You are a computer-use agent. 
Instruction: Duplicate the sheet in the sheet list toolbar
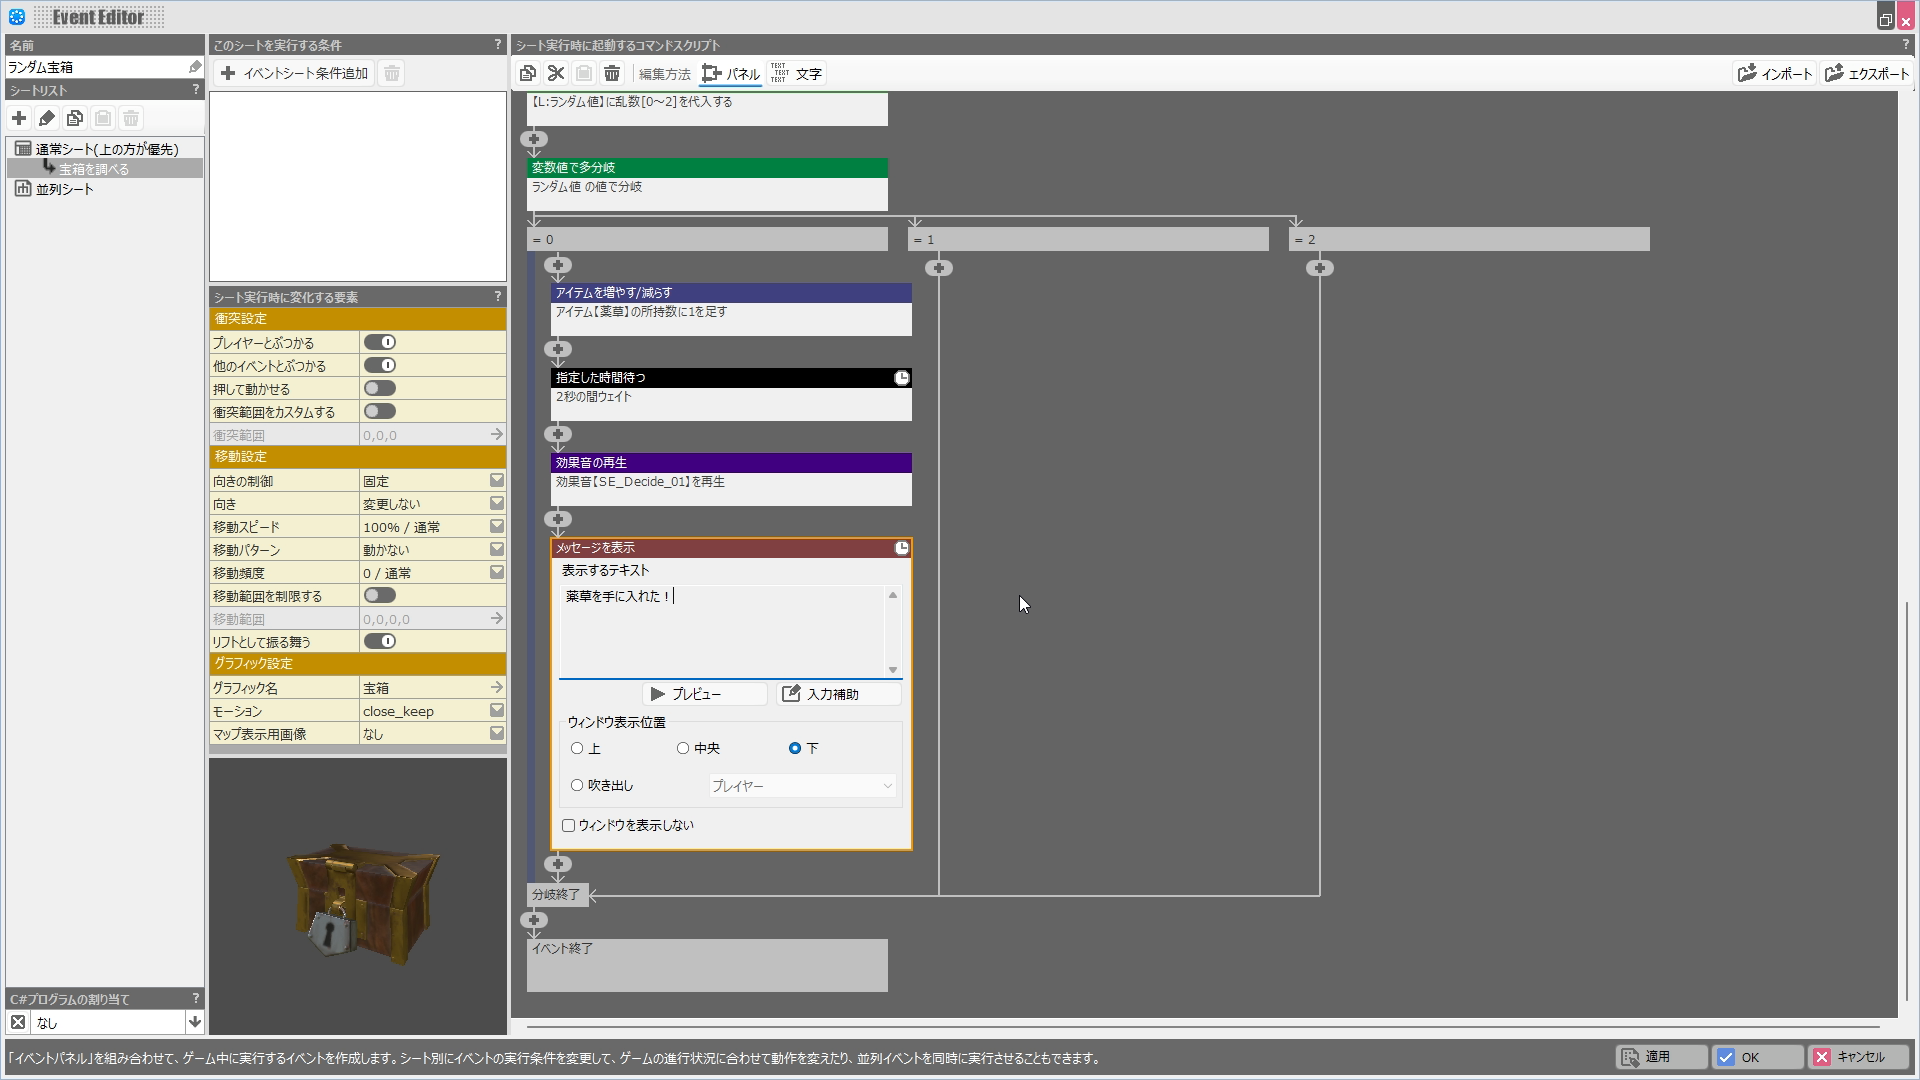pyautogui.click(x=75, y=118)
